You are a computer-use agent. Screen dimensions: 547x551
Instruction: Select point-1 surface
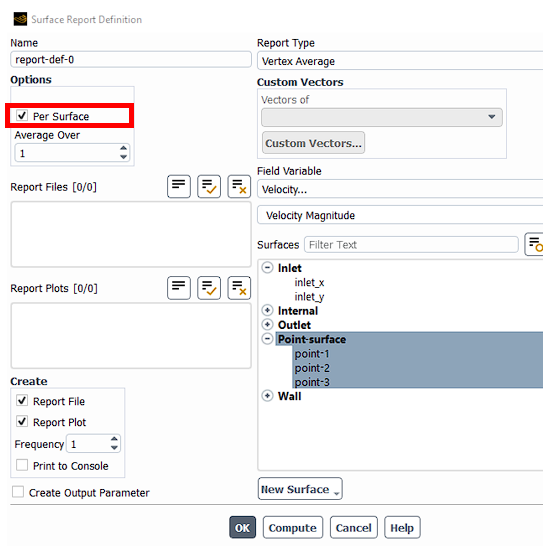[312, 354]
